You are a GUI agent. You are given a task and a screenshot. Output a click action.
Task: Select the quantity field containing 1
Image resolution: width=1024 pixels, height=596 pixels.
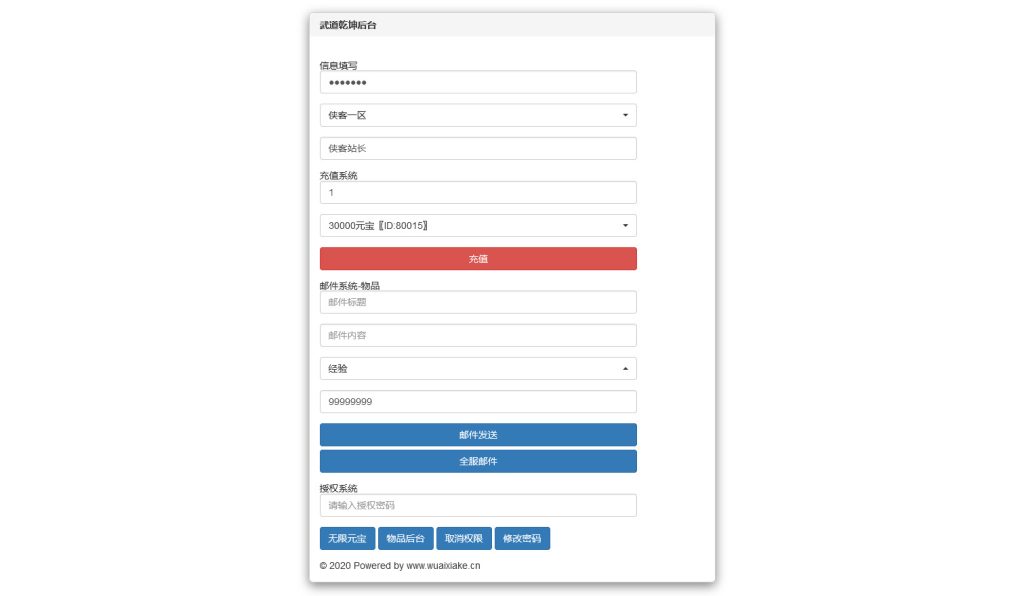(x=477, y=191)
